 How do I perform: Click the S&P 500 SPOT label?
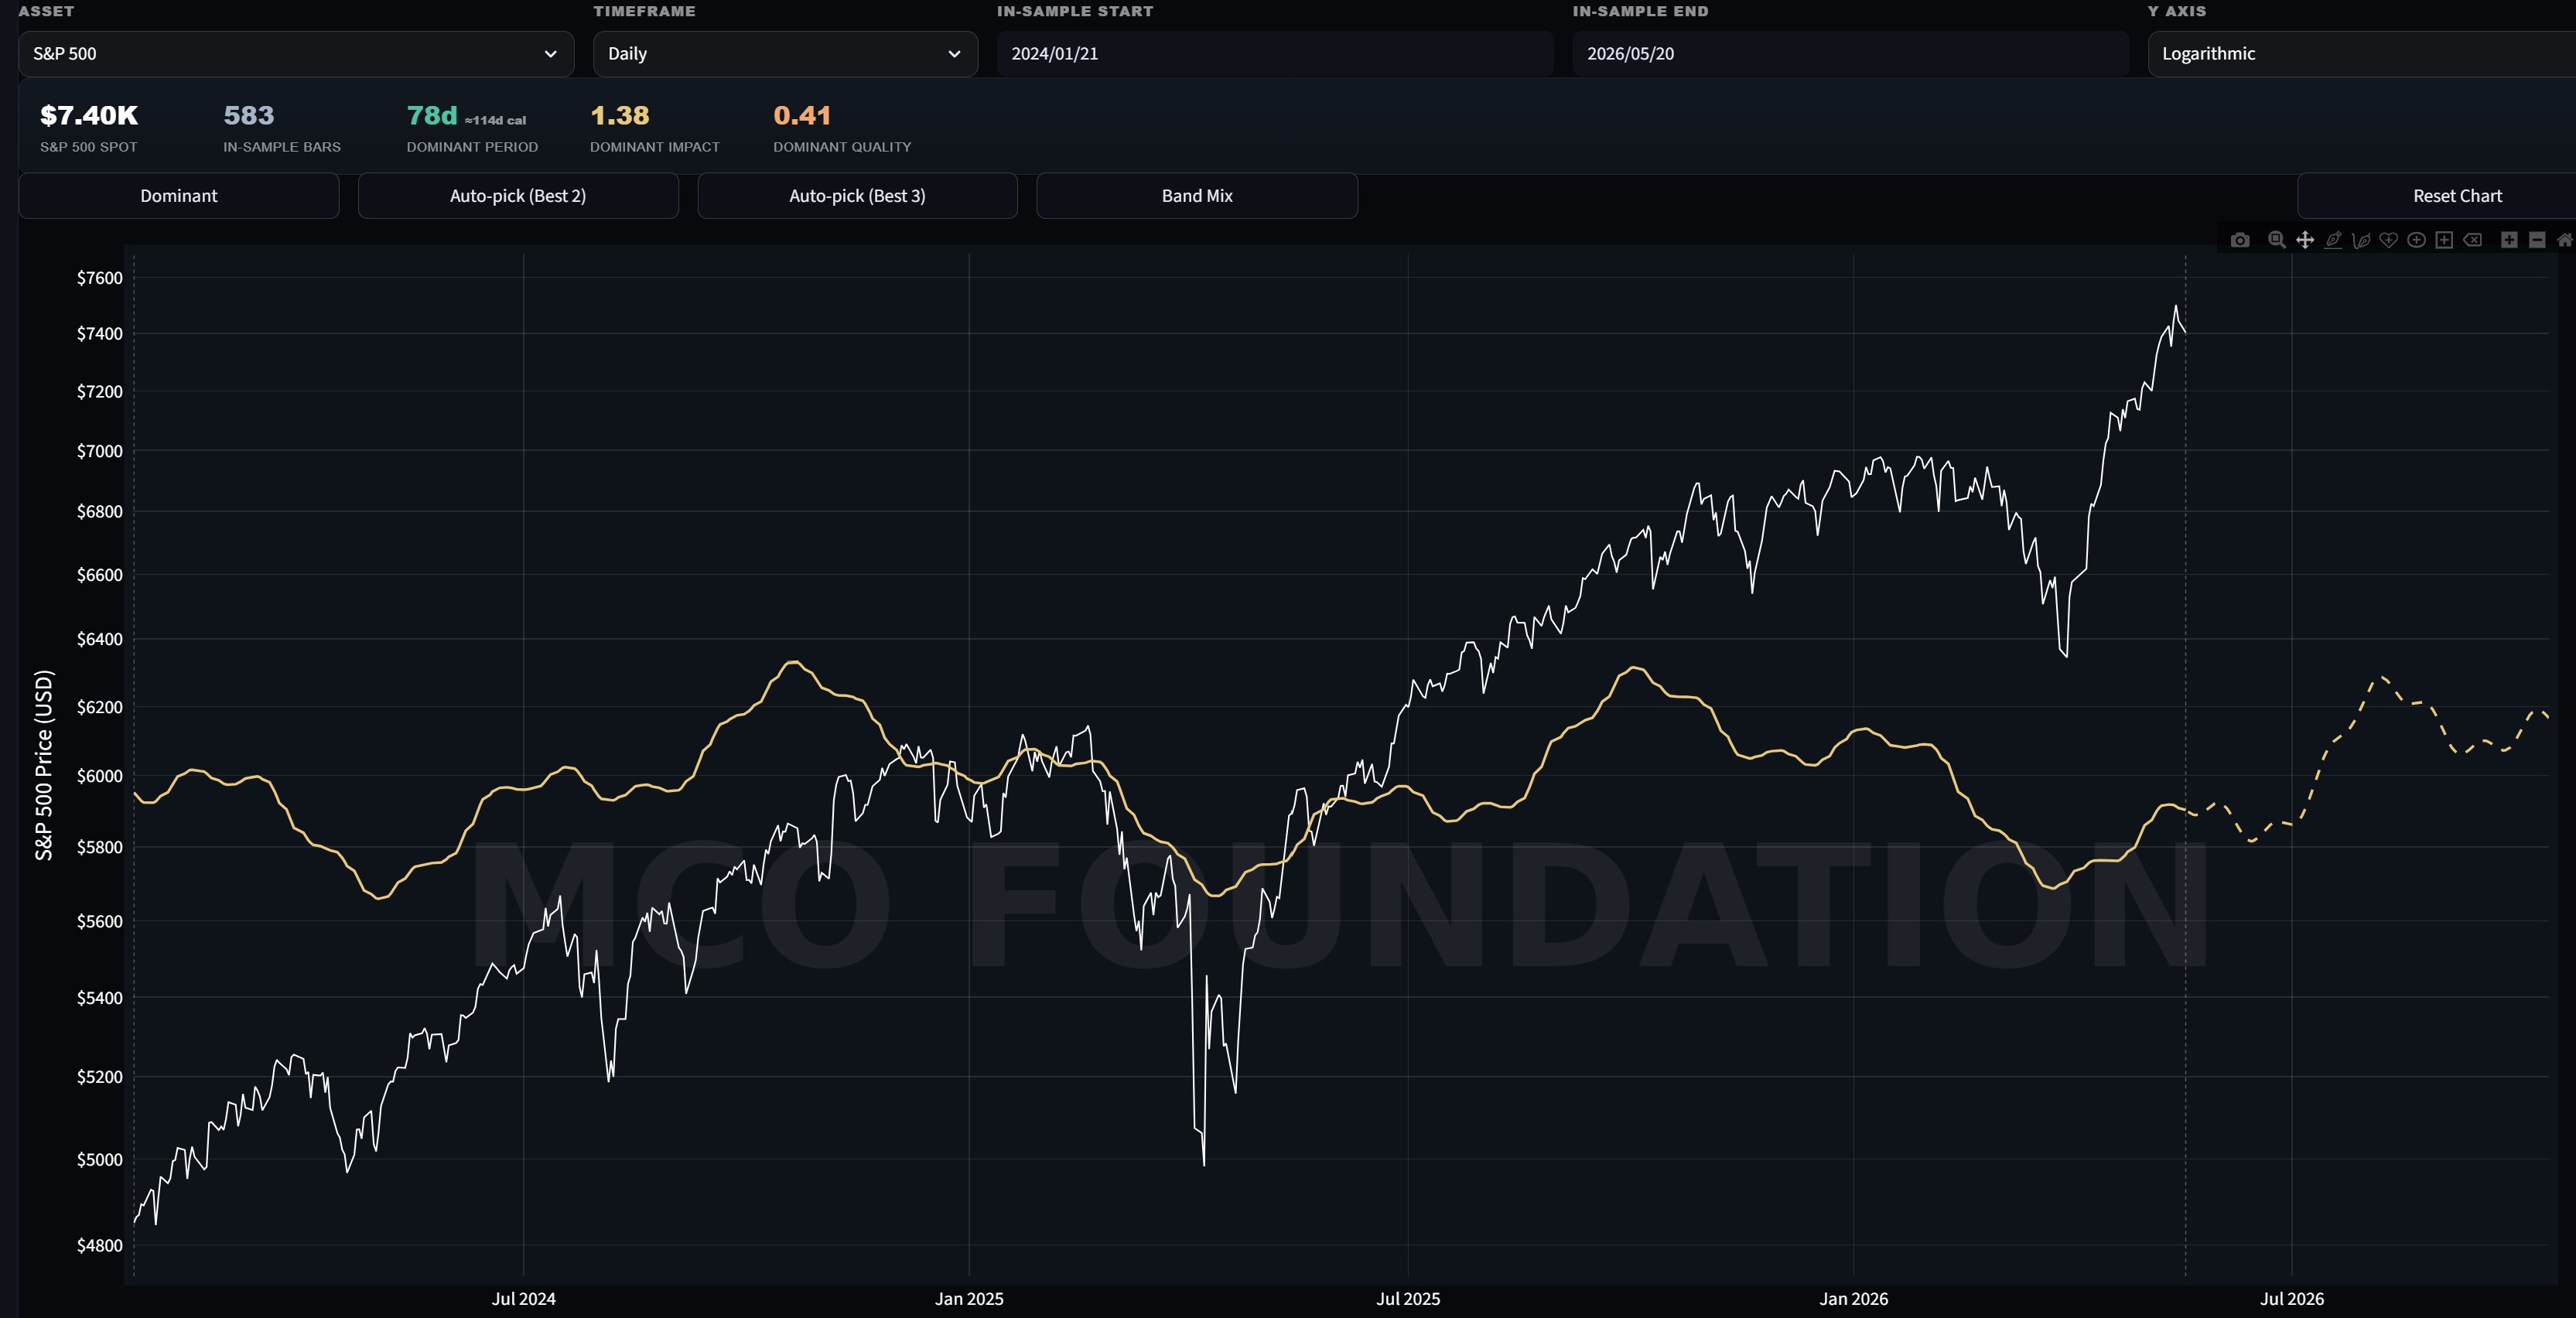[x=89, y=147]
